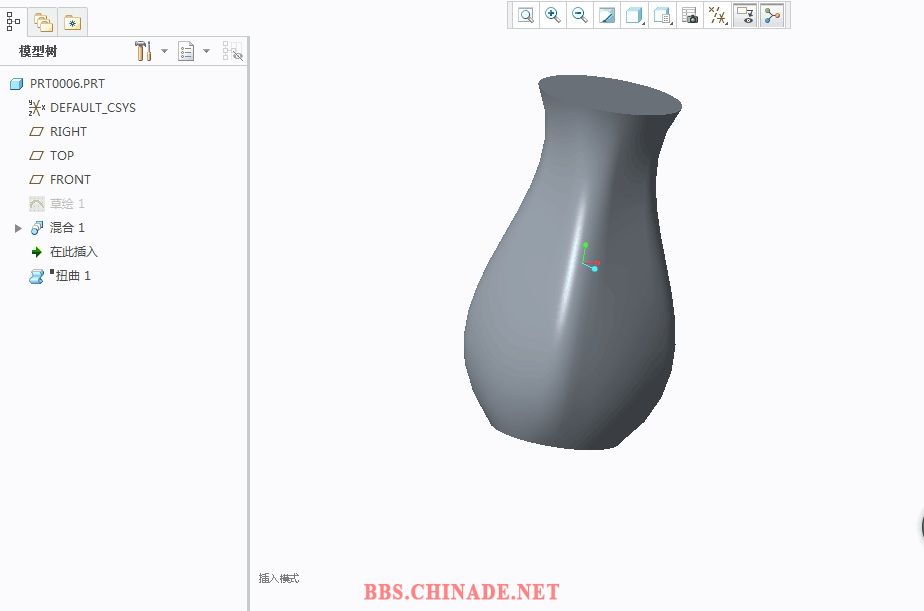Toggle annotation display eye button
924x611 pixels.
pyautogui.click(x=744, y=15)
